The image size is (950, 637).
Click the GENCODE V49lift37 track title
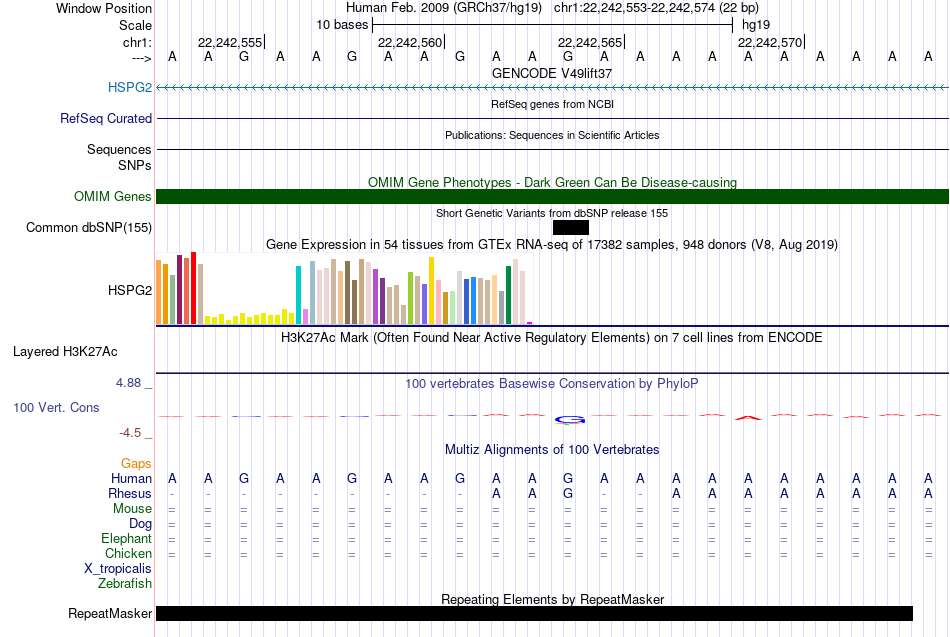point(552,73)
